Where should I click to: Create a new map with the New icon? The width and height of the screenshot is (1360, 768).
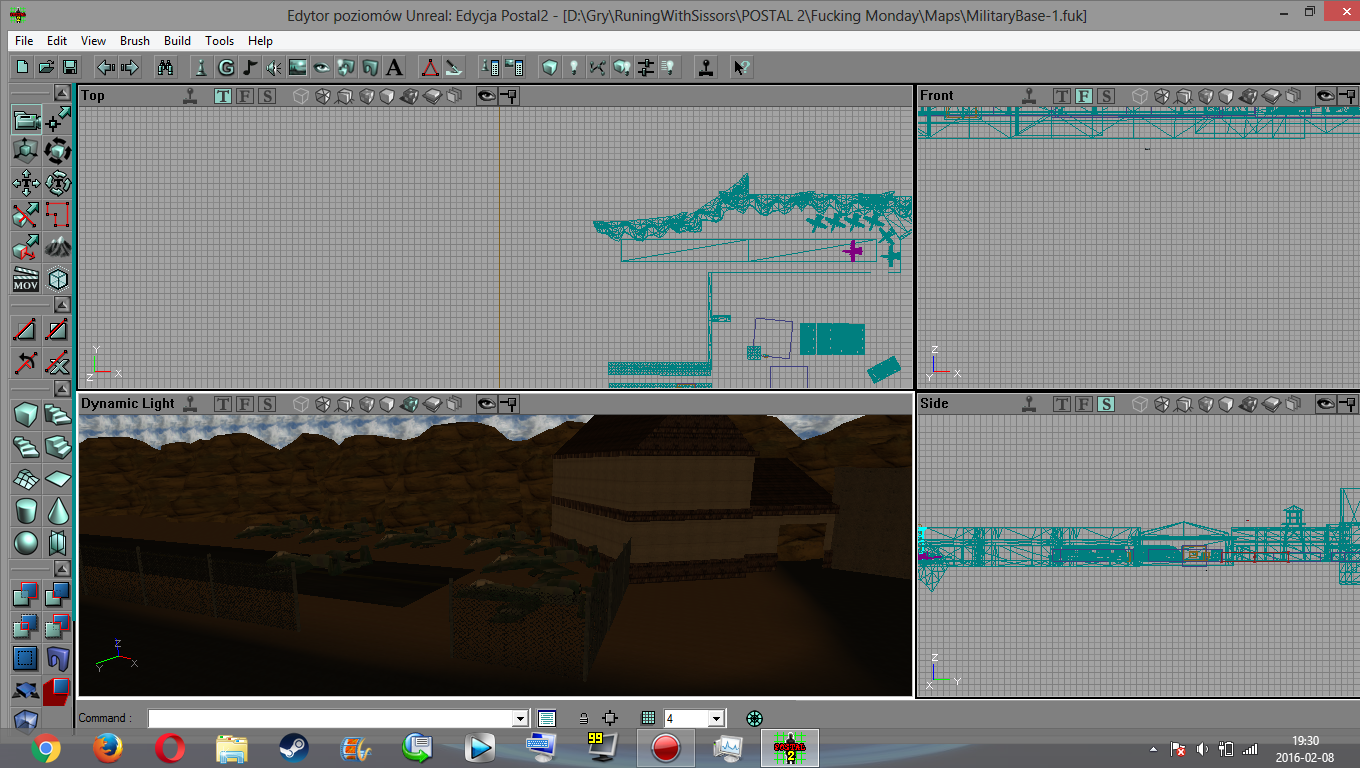(x=22, y=67)
